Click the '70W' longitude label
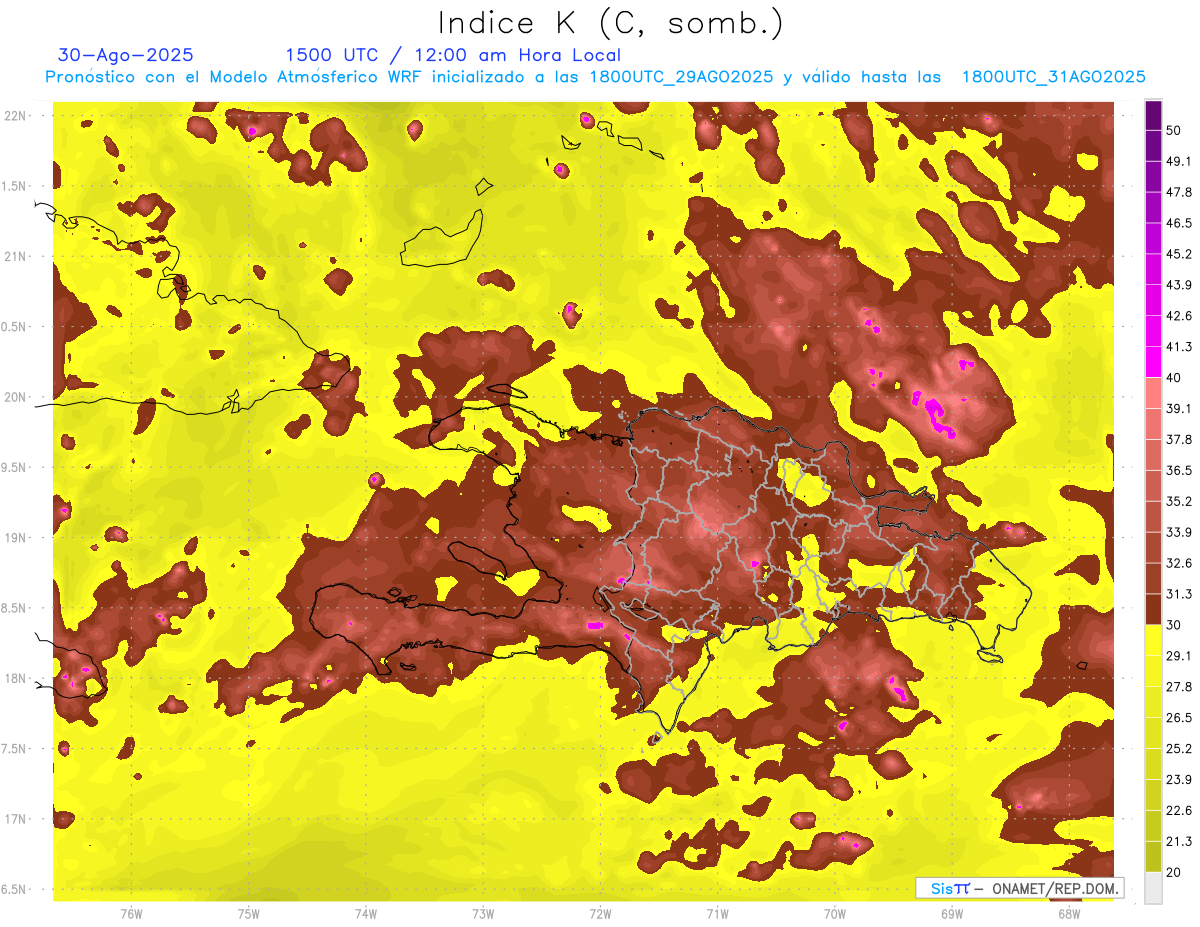 pos(835,915)
